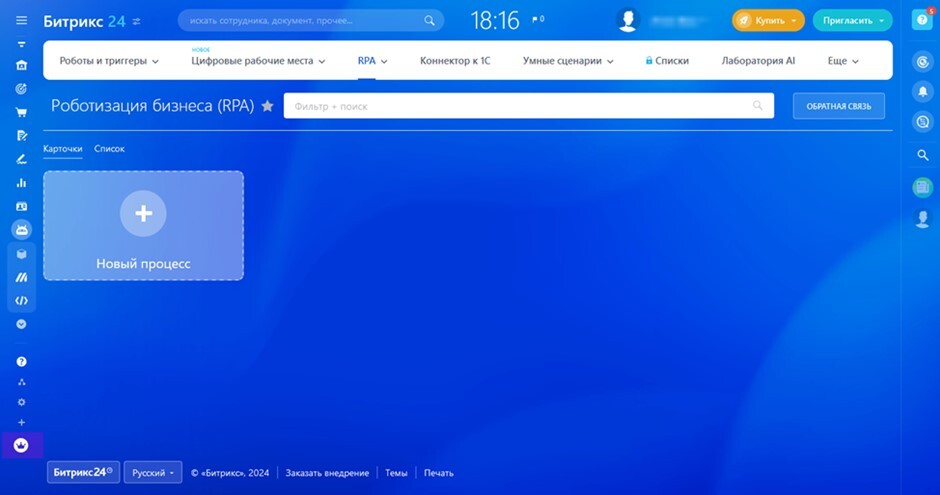This screenshot has width=940, height=495.
Task: Open the Купить dropdown button
Action: point(768,20)
